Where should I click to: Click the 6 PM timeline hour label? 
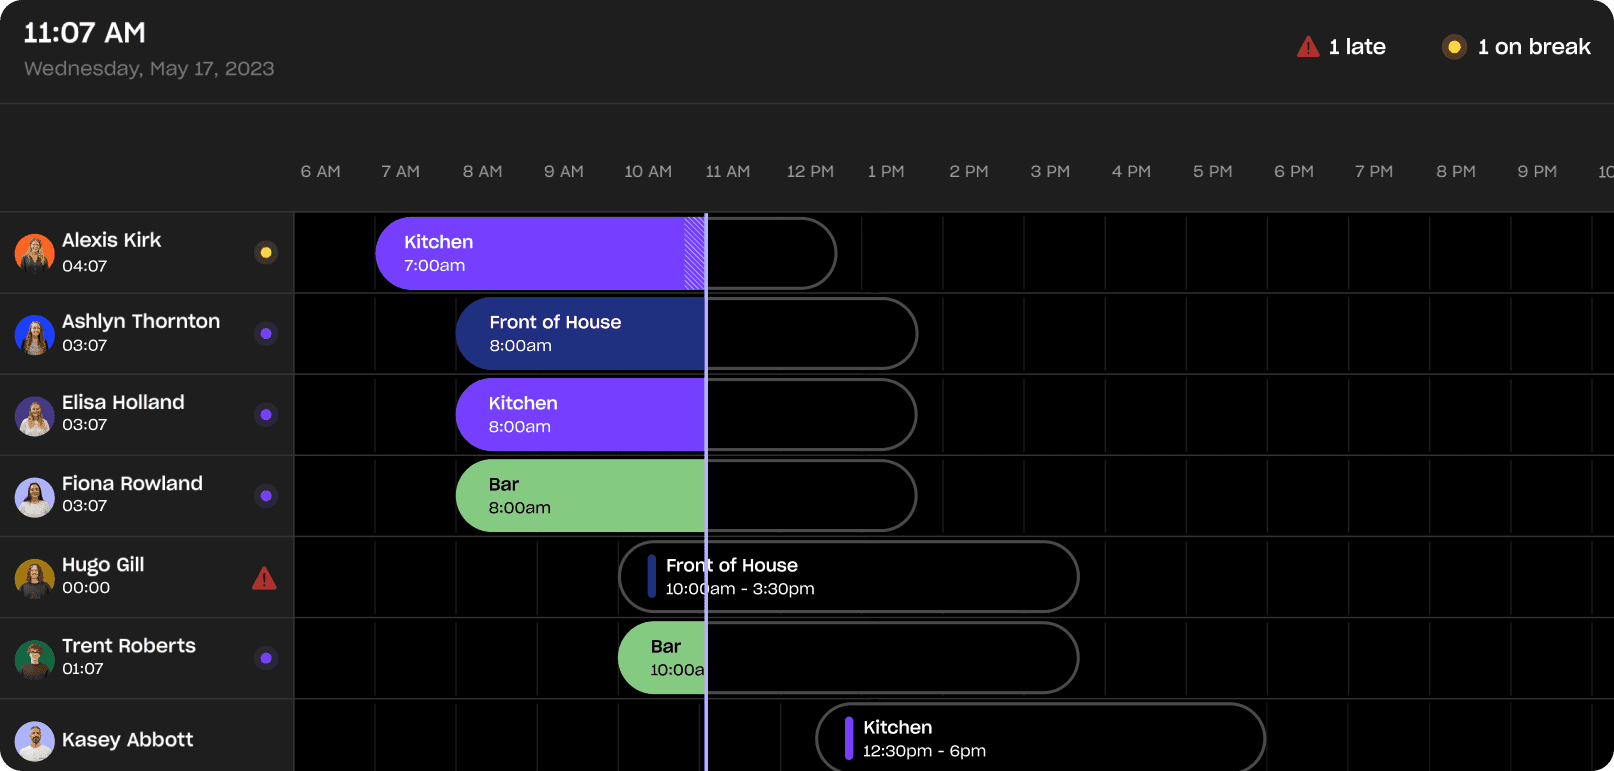tap(1293, 172)
